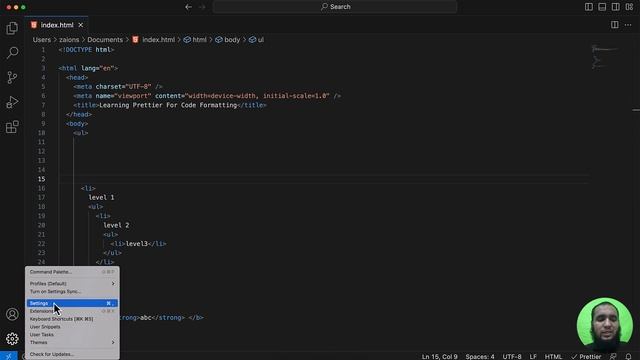Viewport: 640px width, 360px height.
Task: Open the Source Control view
Action: tap(12, 77)
